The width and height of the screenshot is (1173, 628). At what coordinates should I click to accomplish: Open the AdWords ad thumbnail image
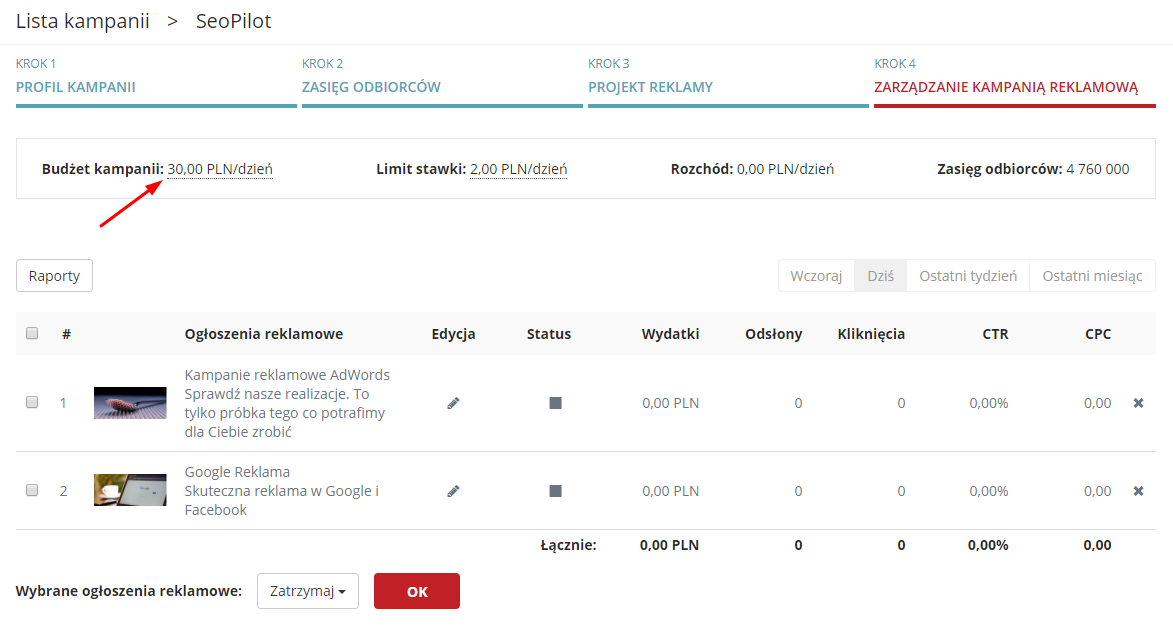130,403
